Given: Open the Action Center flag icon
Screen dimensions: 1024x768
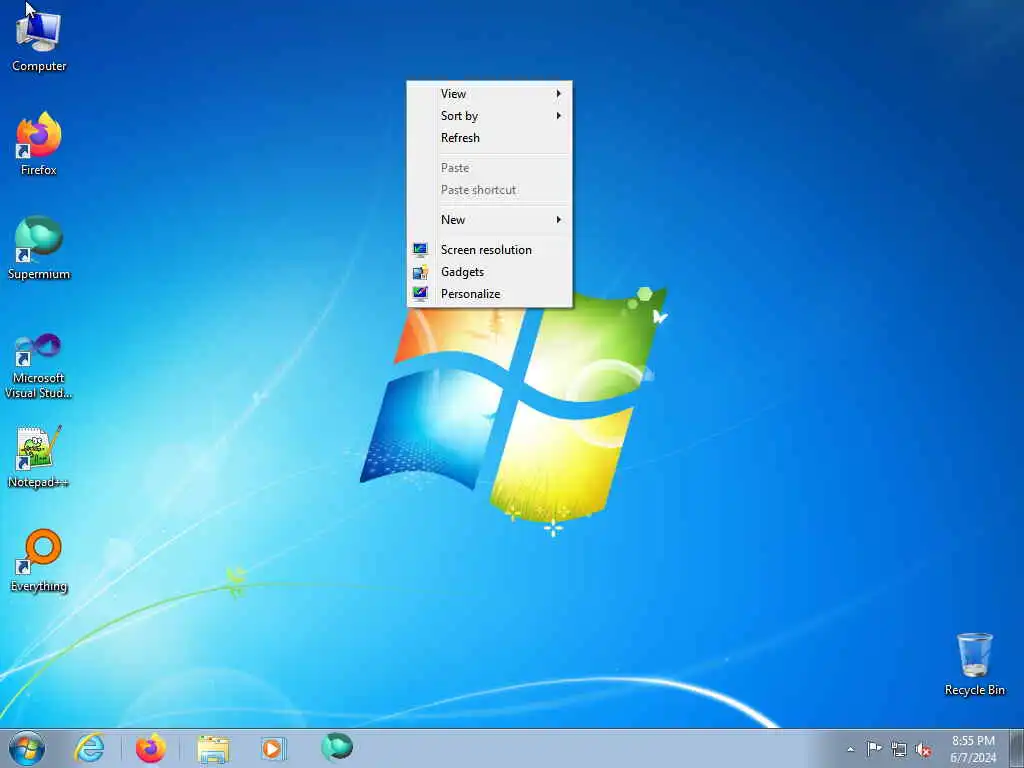Looking at the screenshot, I should tap(874, 748).
